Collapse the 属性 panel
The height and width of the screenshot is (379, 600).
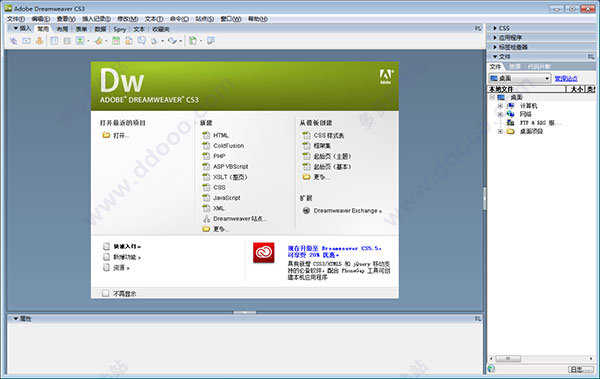click(x=16, y=319)
